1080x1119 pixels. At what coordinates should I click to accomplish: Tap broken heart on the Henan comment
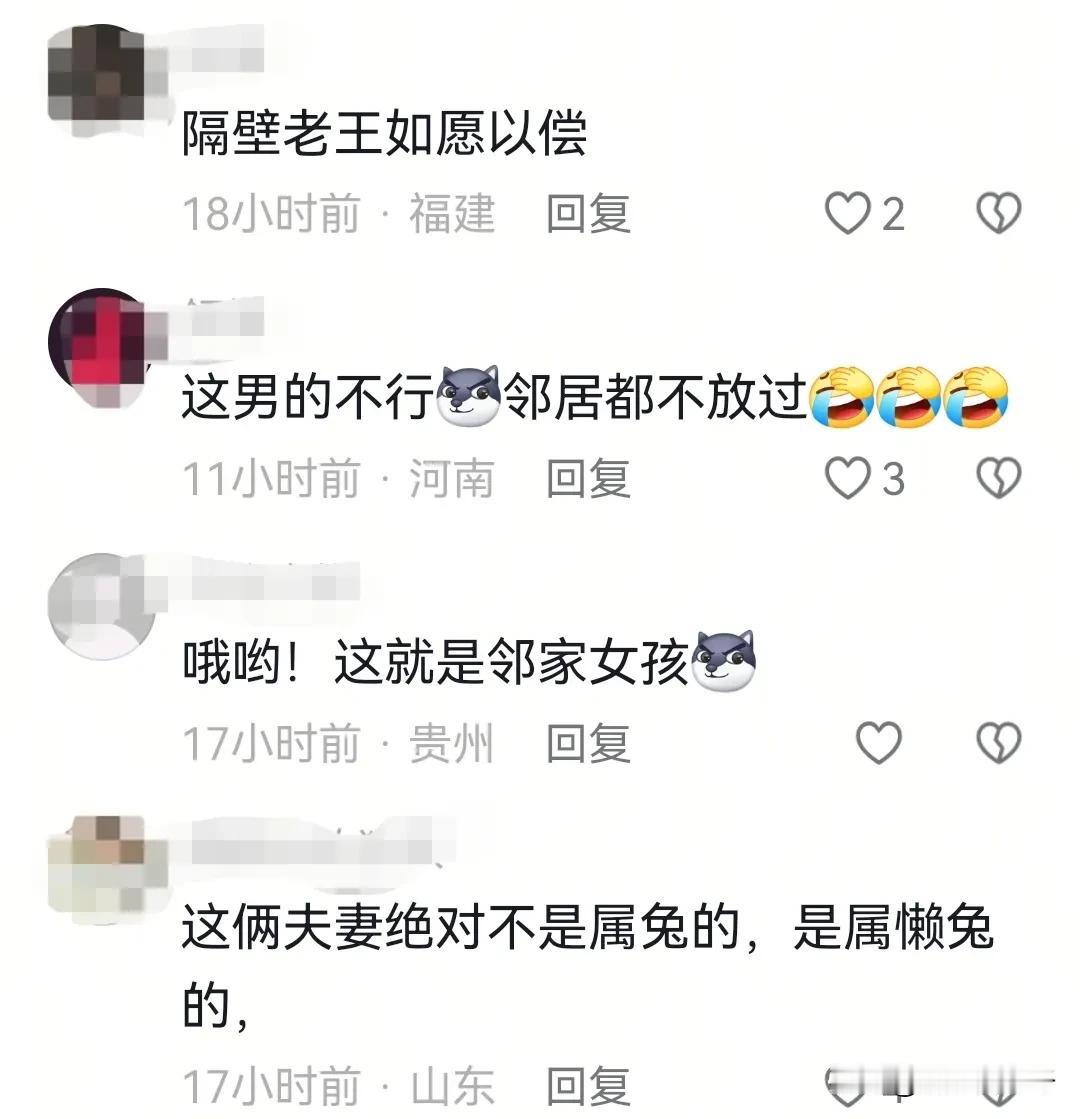(x=999, y=478)
